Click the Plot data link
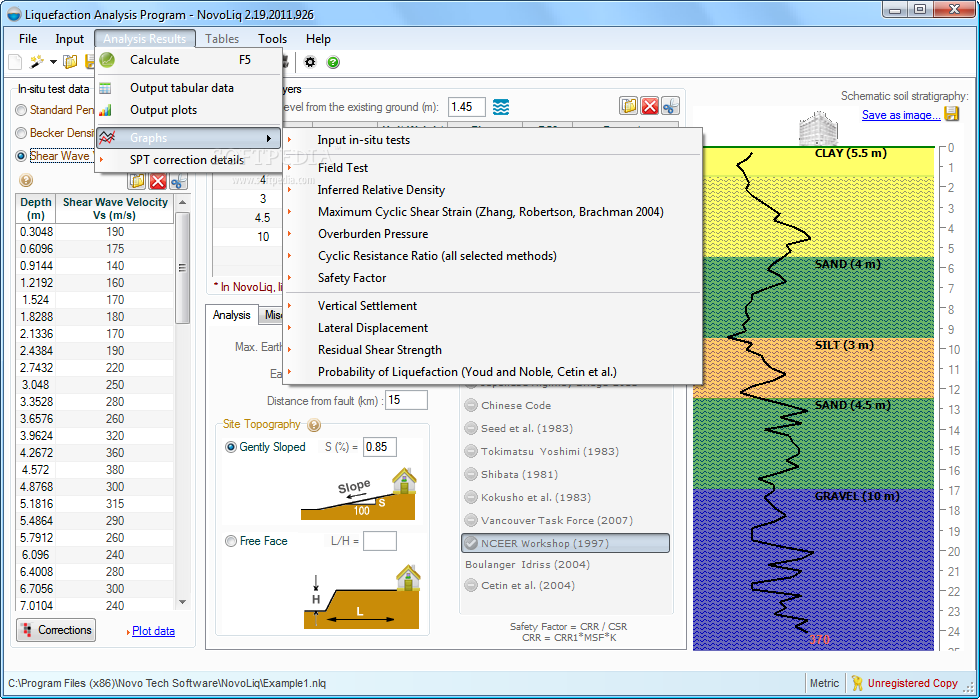Screen dimensions: 980x699 tap(153, 631)
